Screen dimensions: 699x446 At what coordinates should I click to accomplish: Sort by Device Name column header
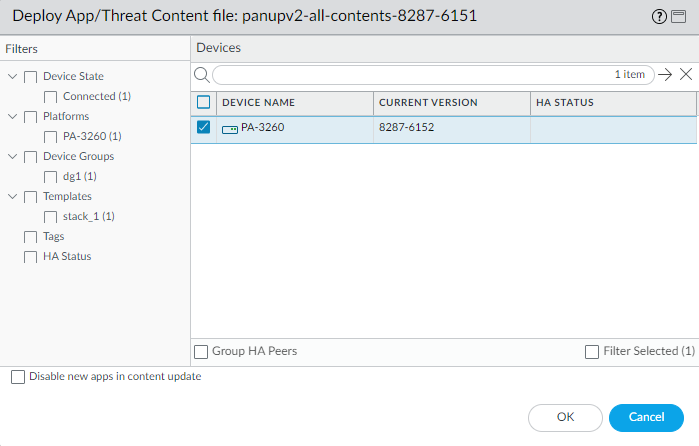coord(294,103)
